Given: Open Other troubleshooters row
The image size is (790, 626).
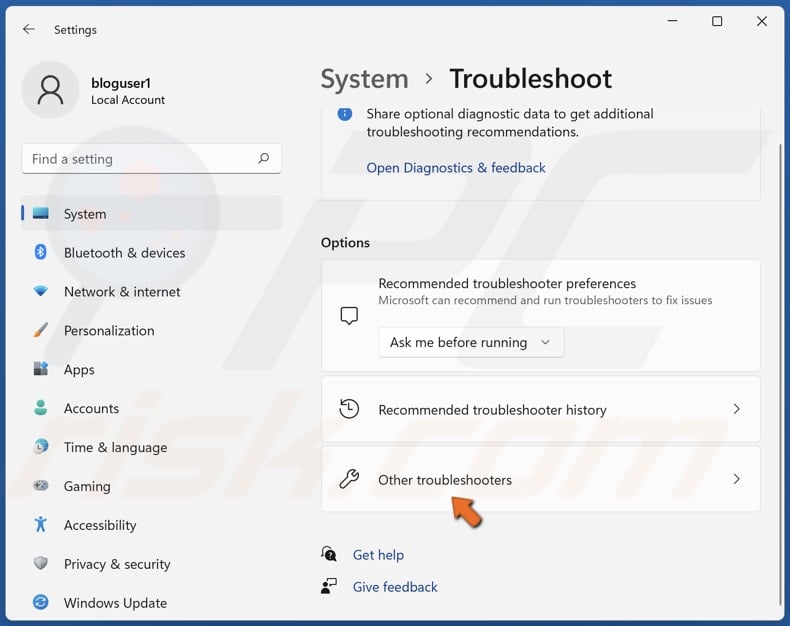Looking at the screenshot, I should click(x=541, y=479).
